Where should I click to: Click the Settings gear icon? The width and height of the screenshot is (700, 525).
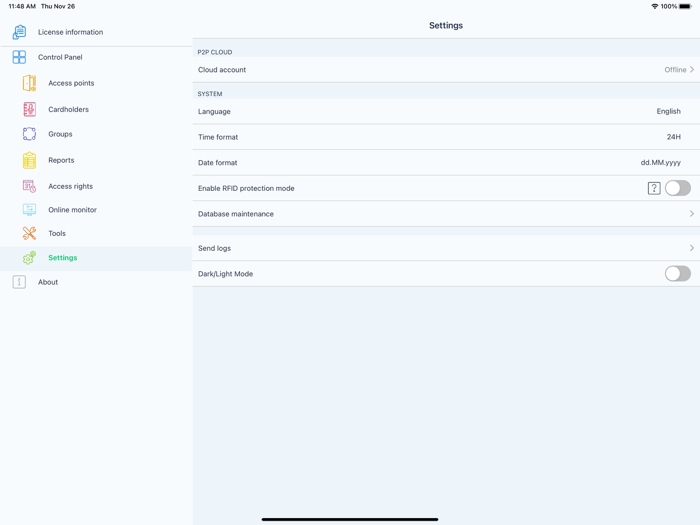[29, 258]
